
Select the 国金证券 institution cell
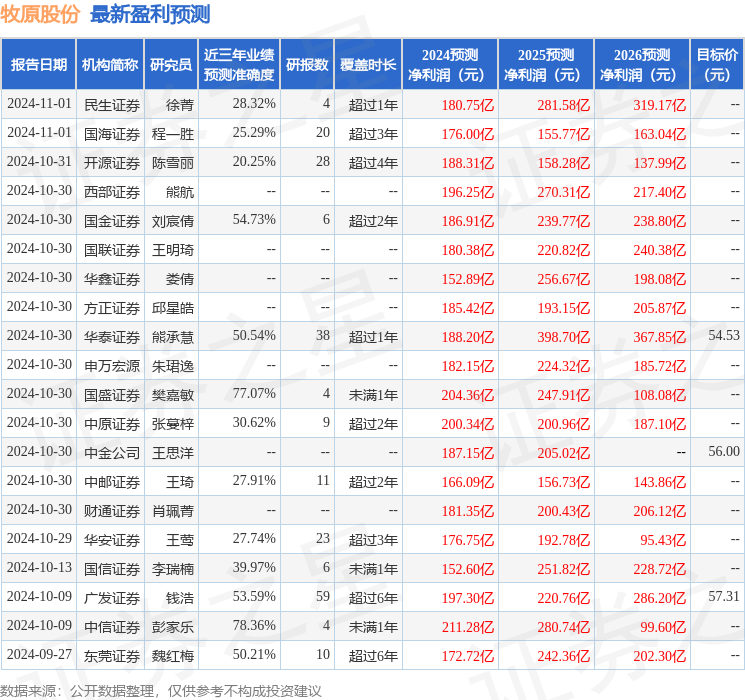pyautogui.click(x=112, y=221)
